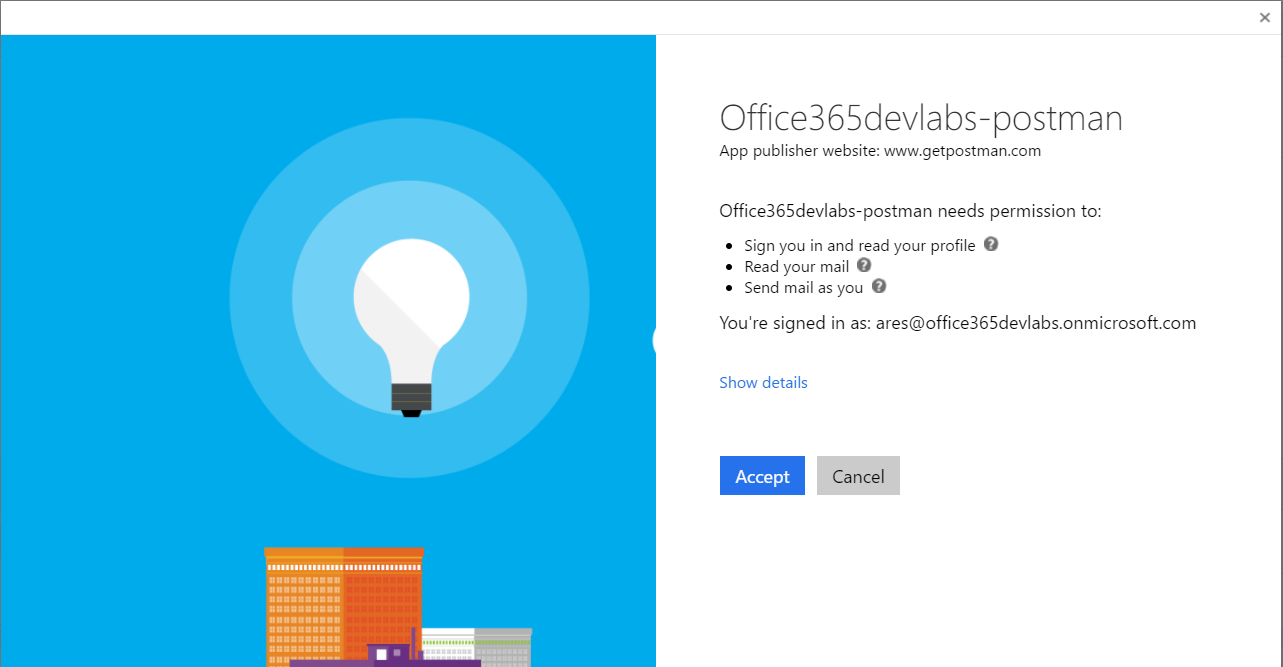Click help icon next to "Read your mail"
This screenshot has width=1283, height=667.
(864, 265)
